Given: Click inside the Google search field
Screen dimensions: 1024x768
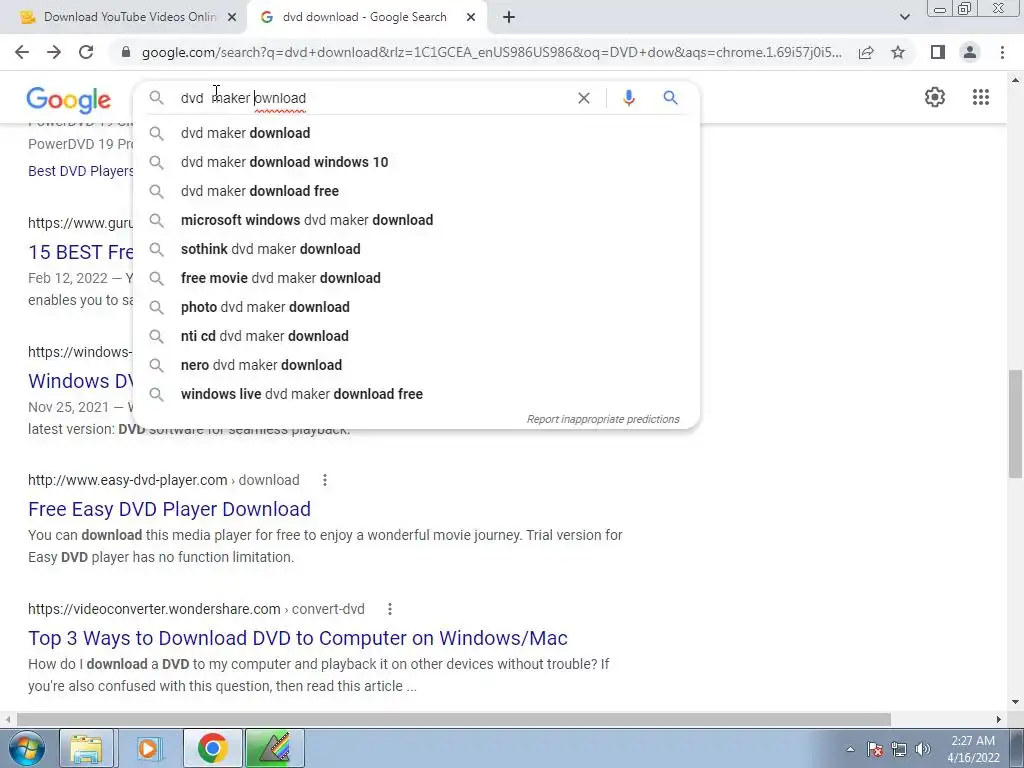Looking at the screenshot, I should pos(372,98).
